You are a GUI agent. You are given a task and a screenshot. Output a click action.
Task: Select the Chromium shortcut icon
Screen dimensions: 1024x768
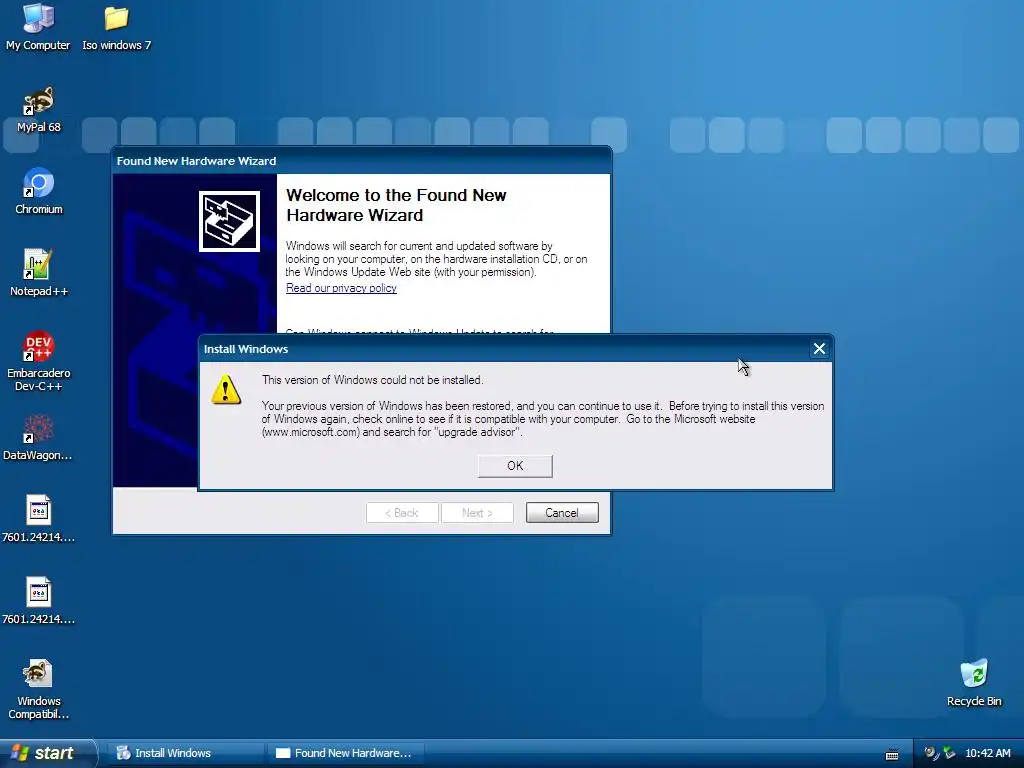click(x=39, y=191)
